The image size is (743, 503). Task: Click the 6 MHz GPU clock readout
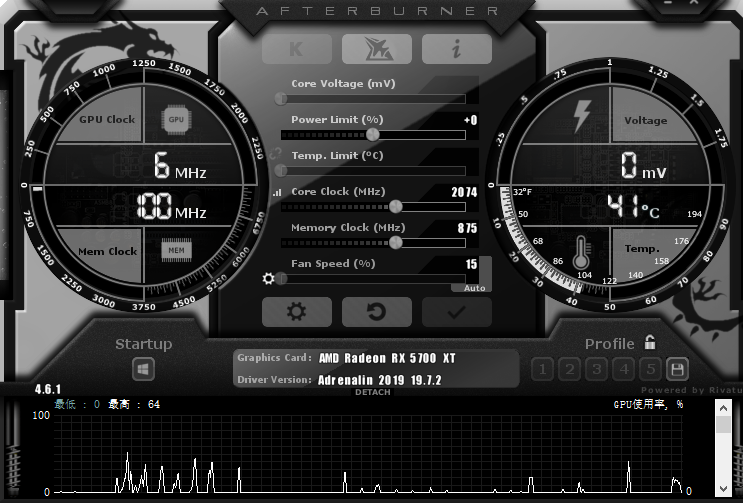coord(180,166)
